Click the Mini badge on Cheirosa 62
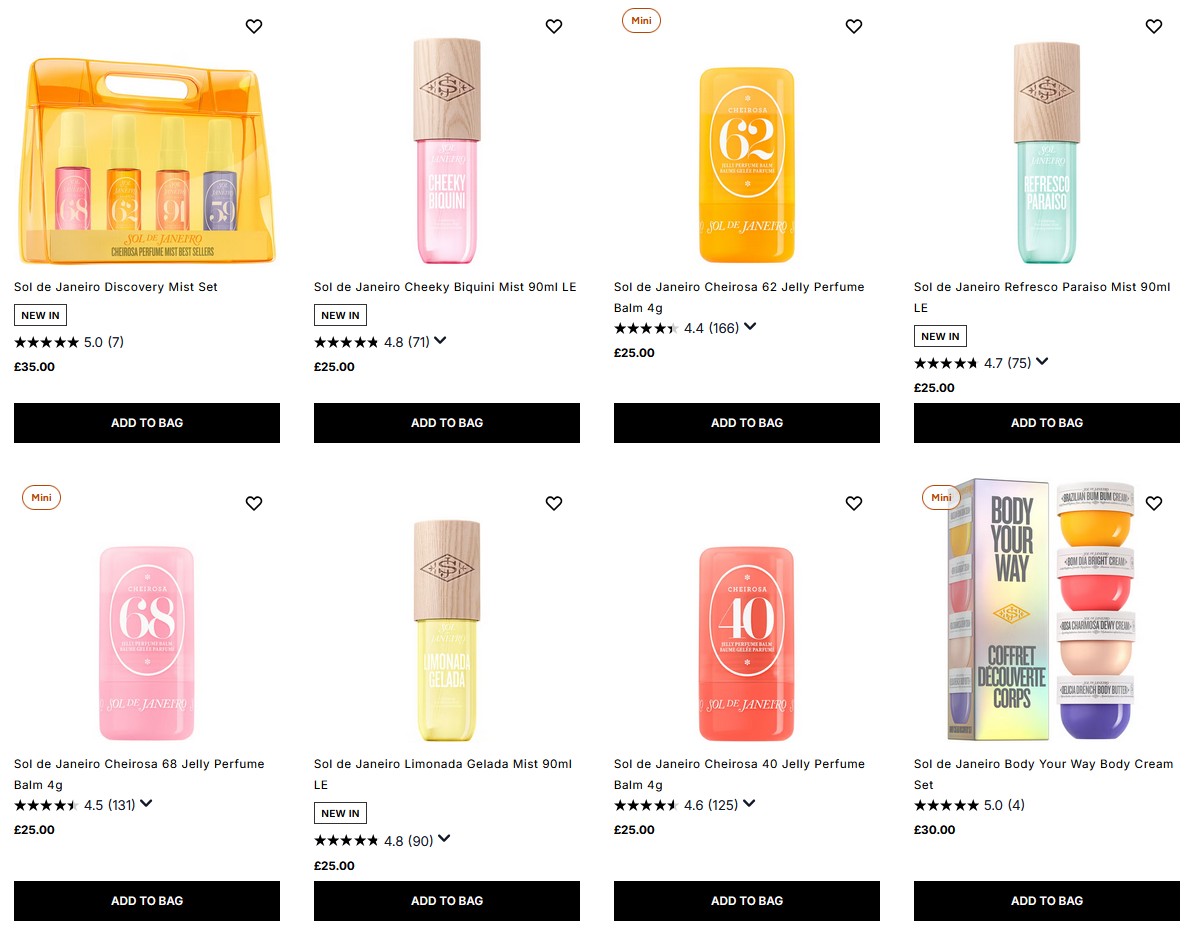The height and width of the screenshot is (932, 1194). [641, 20]
